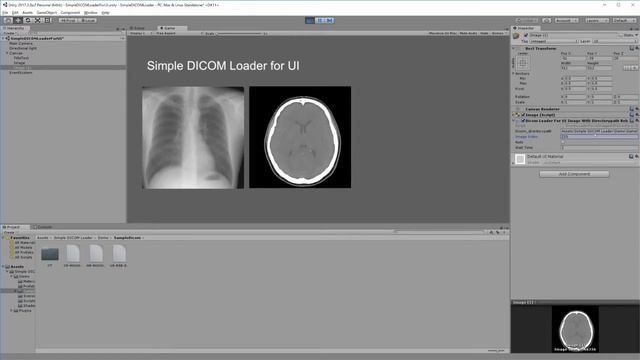Select the Project tab
The width and height of the screenshot is (640, 360).
(x=15, y=227)
